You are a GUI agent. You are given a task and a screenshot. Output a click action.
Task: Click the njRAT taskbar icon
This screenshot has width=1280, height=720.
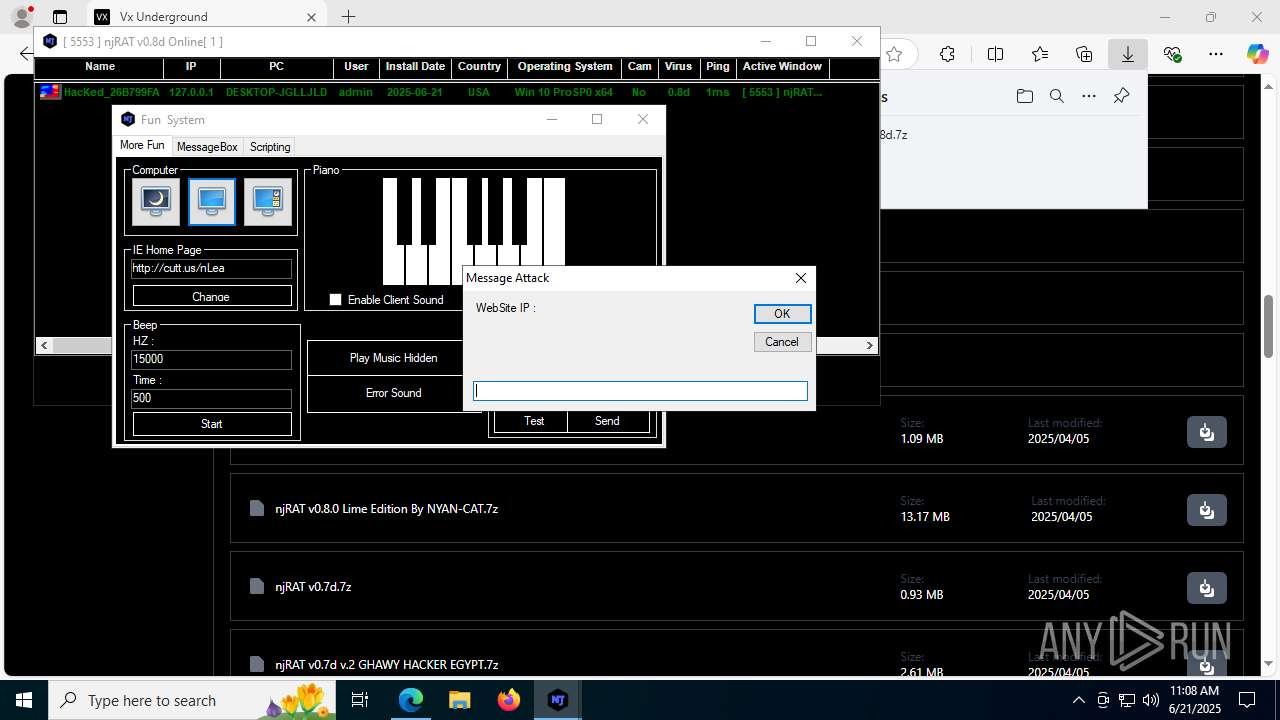click(558, 700)
